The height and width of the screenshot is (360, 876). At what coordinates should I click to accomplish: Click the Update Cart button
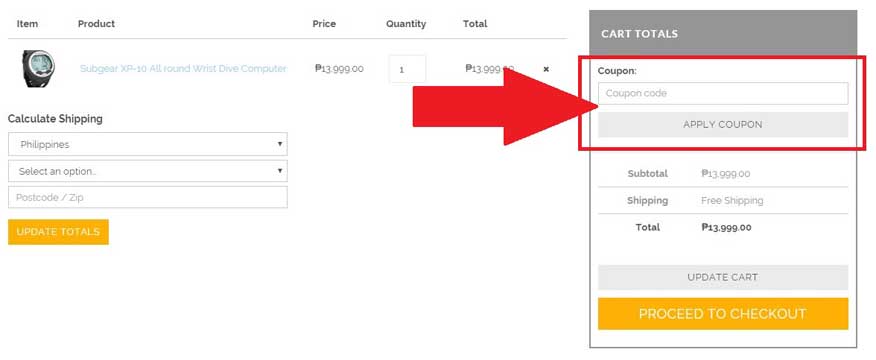coord(723,277)
